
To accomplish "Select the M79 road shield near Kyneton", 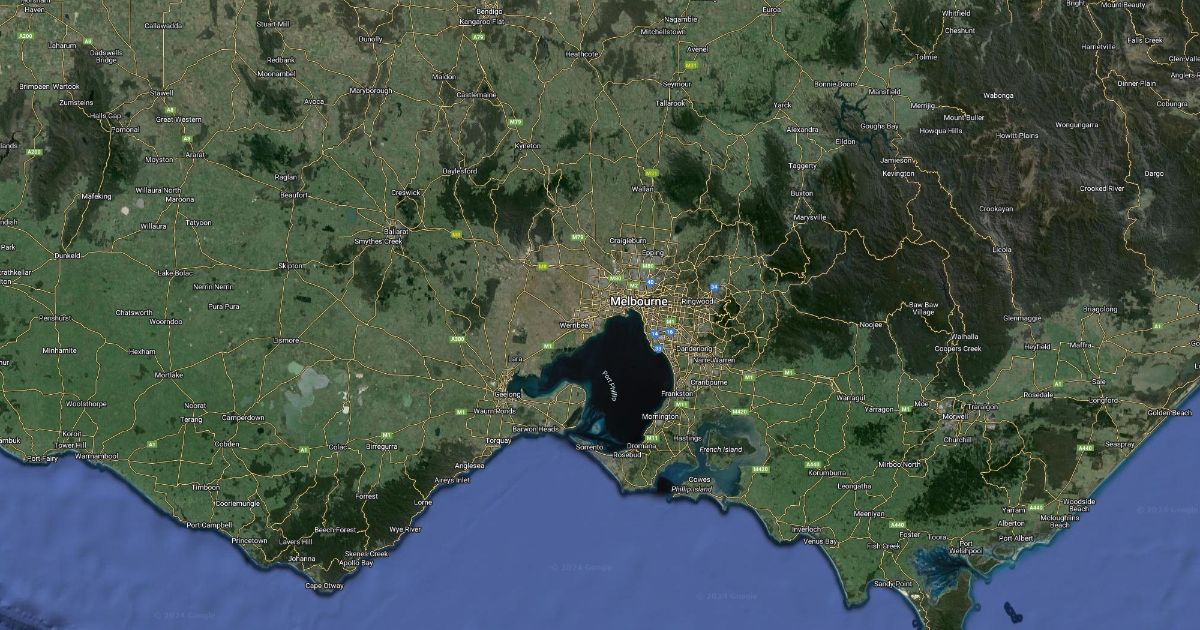I will point(515,122).
